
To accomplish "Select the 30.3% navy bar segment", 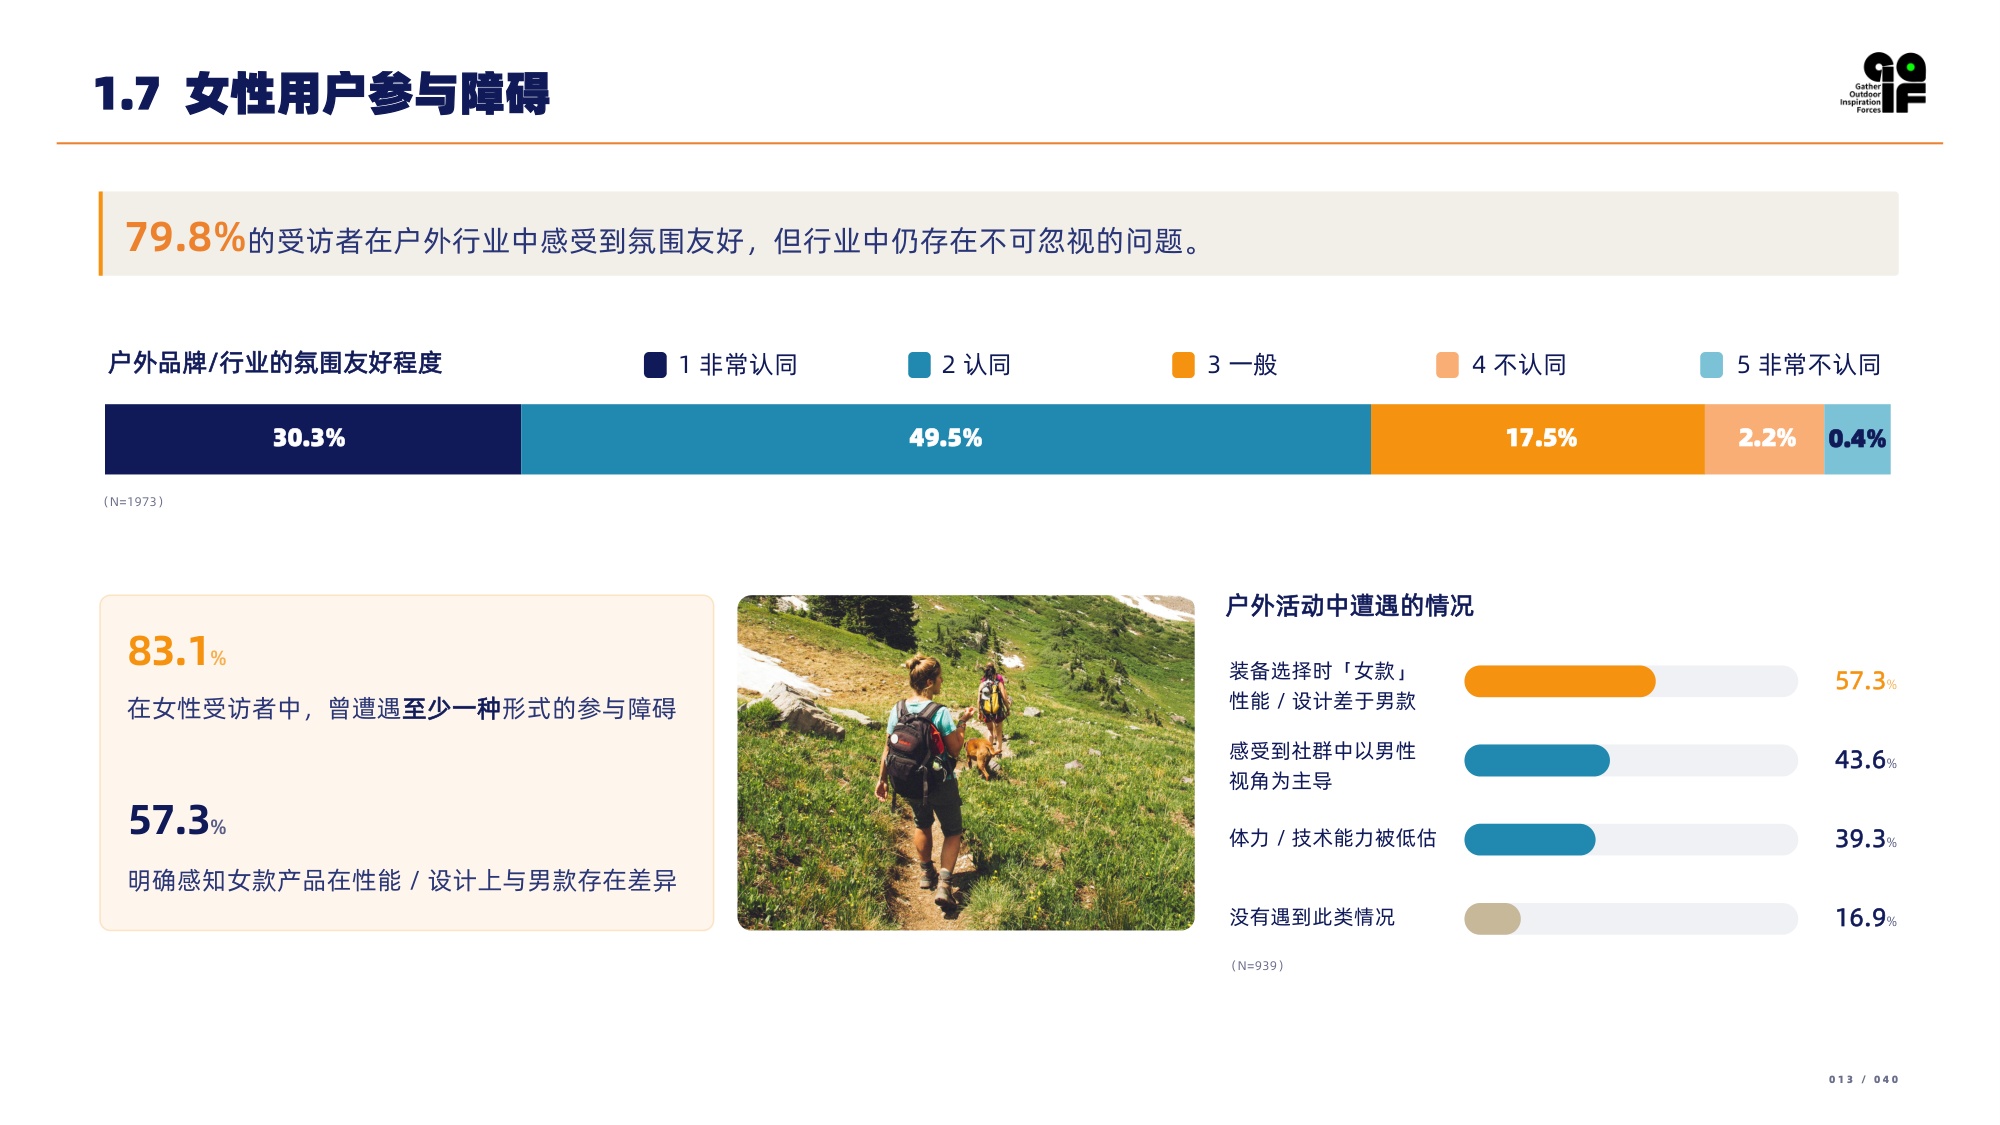I will point(313,439).
